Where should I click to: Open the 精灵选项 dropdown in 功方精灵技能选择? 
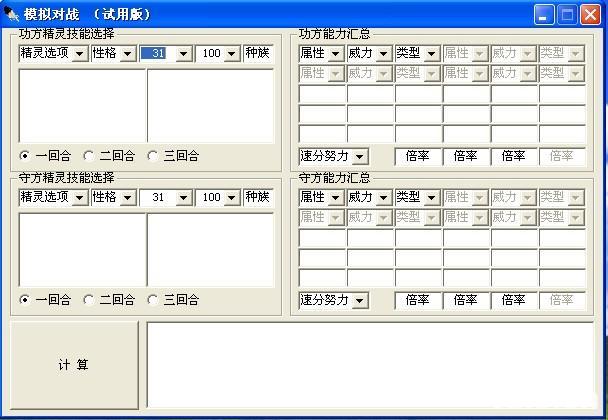[79, 54]
